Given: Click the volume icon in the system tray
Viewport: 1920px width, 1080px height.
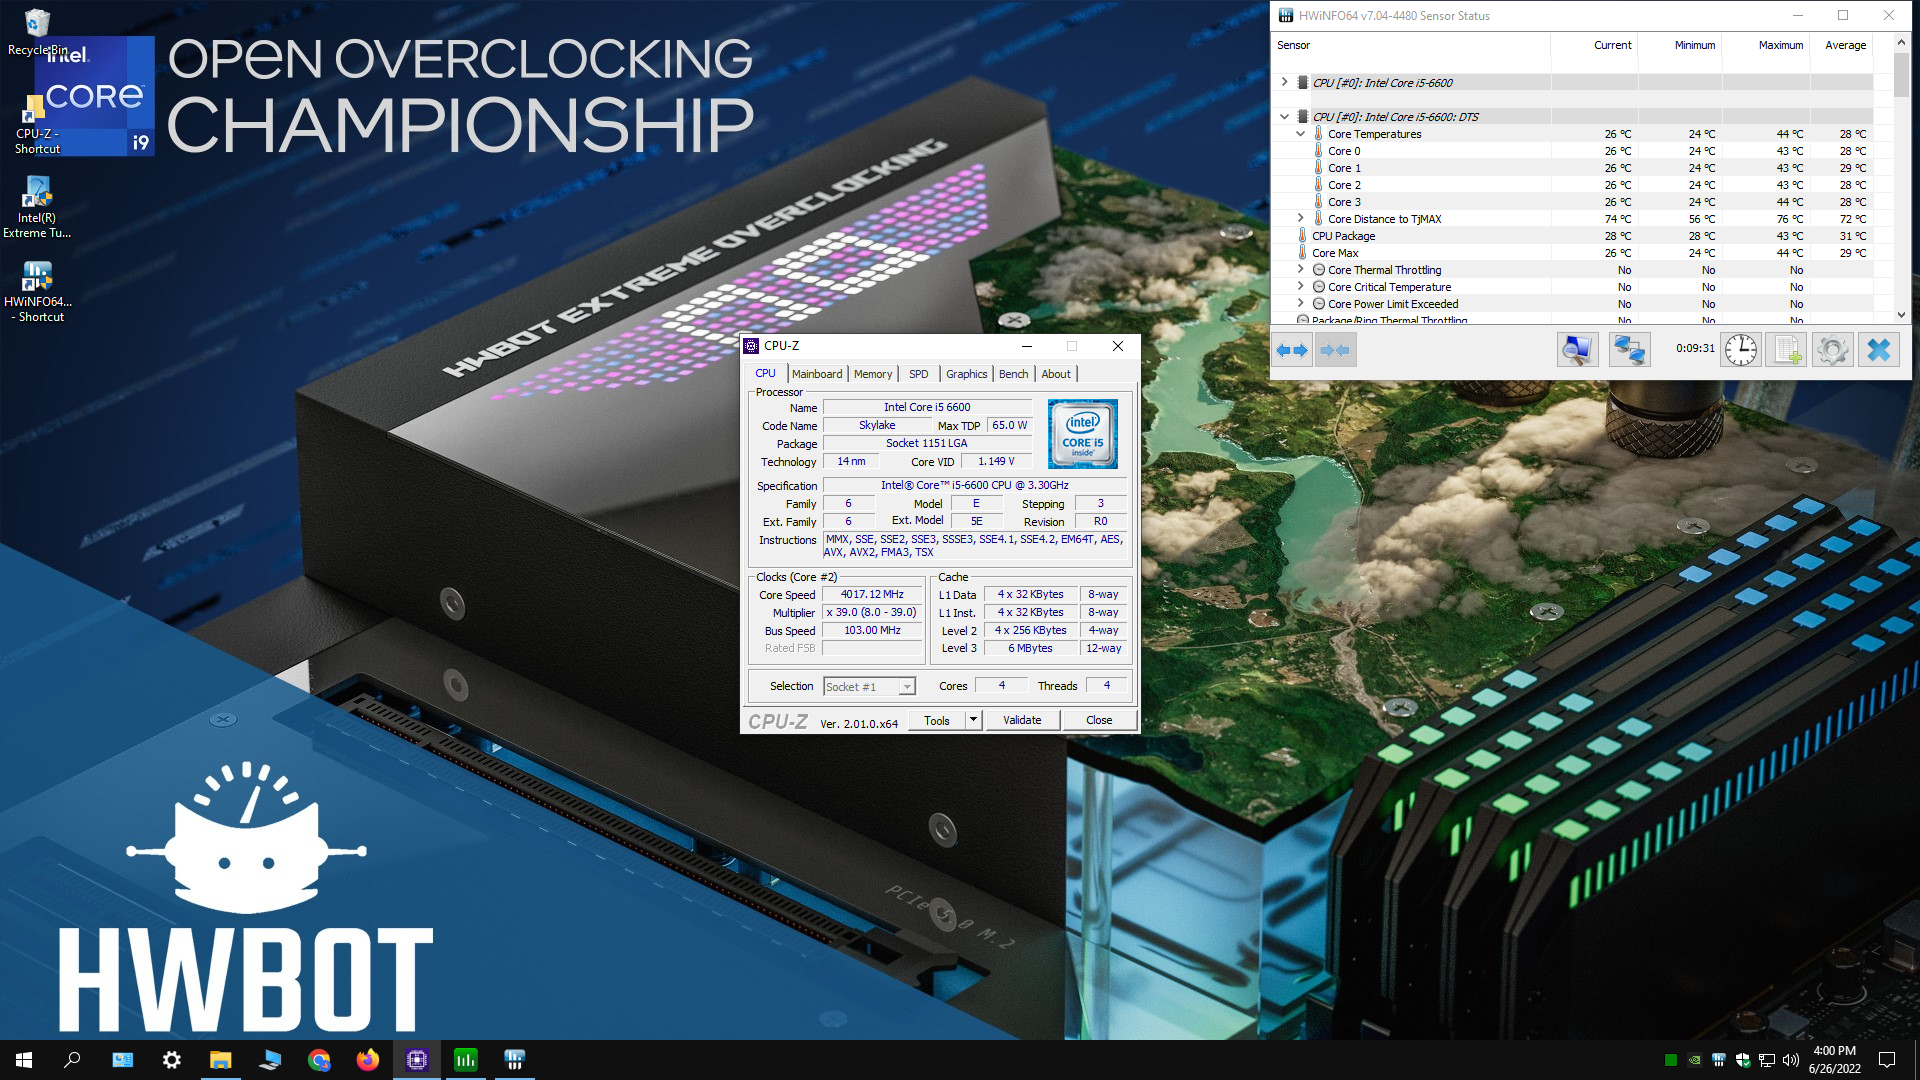Looking at the screenshot, I should click(x=1790, y=1060).
